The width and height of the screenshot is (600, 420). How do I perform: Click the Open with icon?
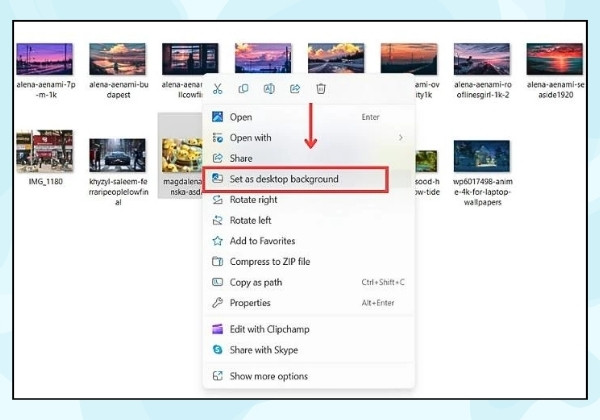pos(217,137)
